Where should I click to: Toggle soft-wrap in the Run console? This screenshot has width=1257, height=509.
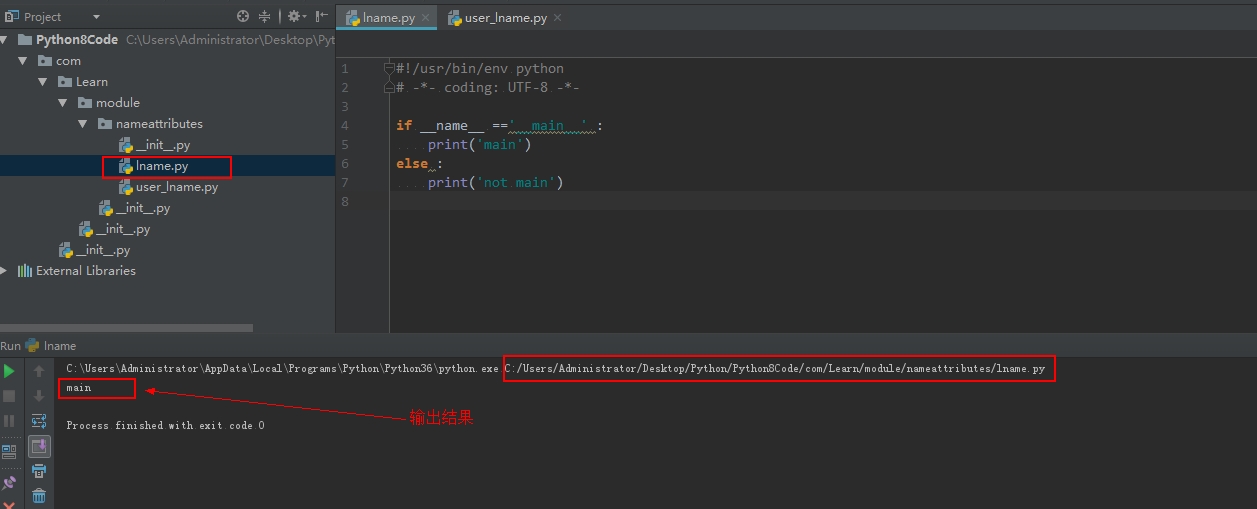tap(39, 421)
